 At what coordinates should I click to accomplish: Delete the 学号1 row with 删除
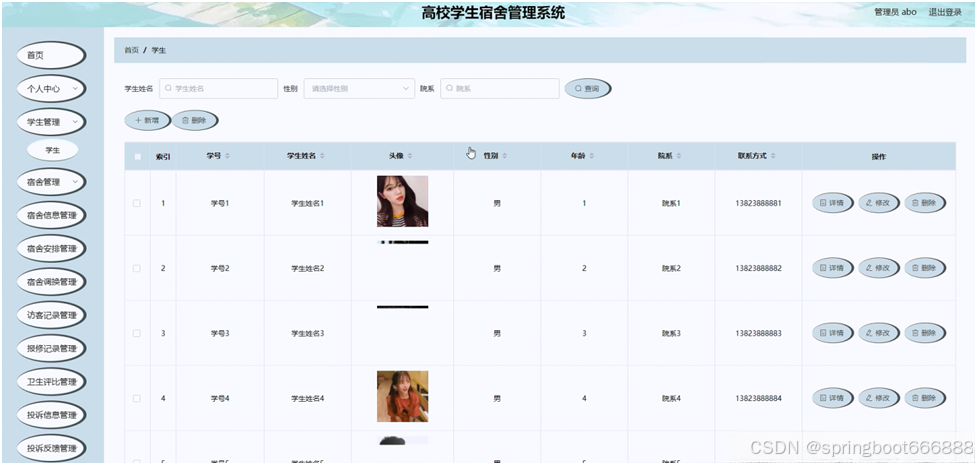(925, 203)
